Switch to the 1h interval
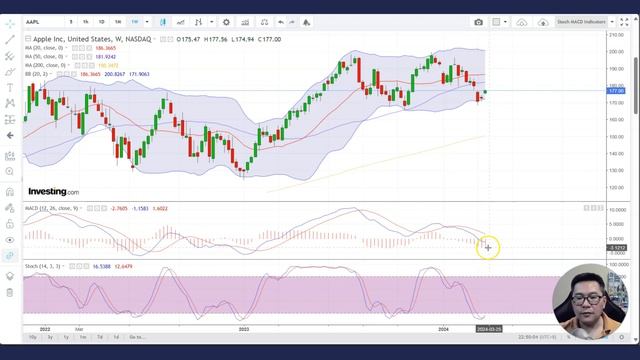Screen dimensions: 640x360 tap(86, 22)
